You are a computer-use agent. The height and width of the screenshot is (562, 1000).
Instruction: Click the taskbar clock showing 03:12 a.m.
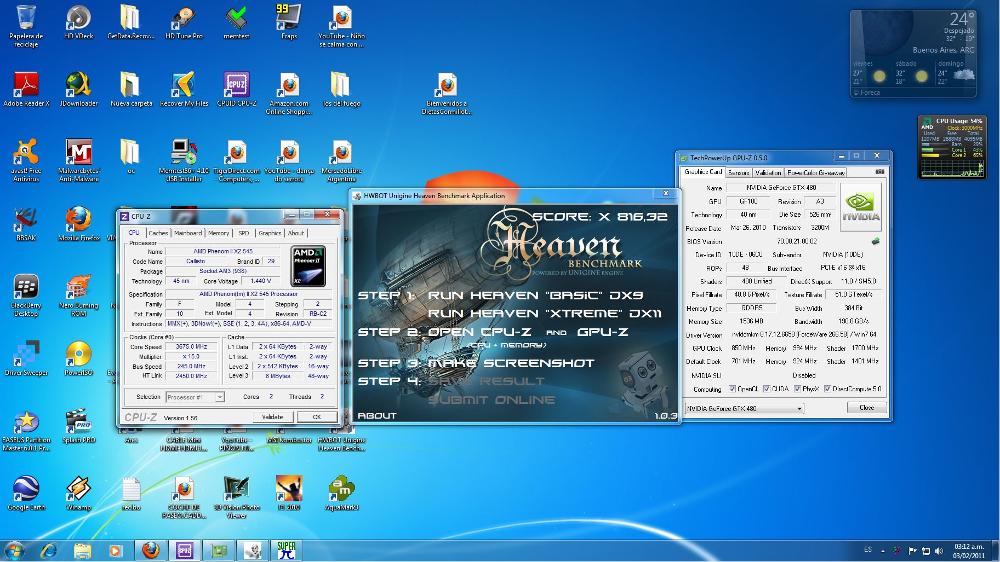tap(969, 551)
